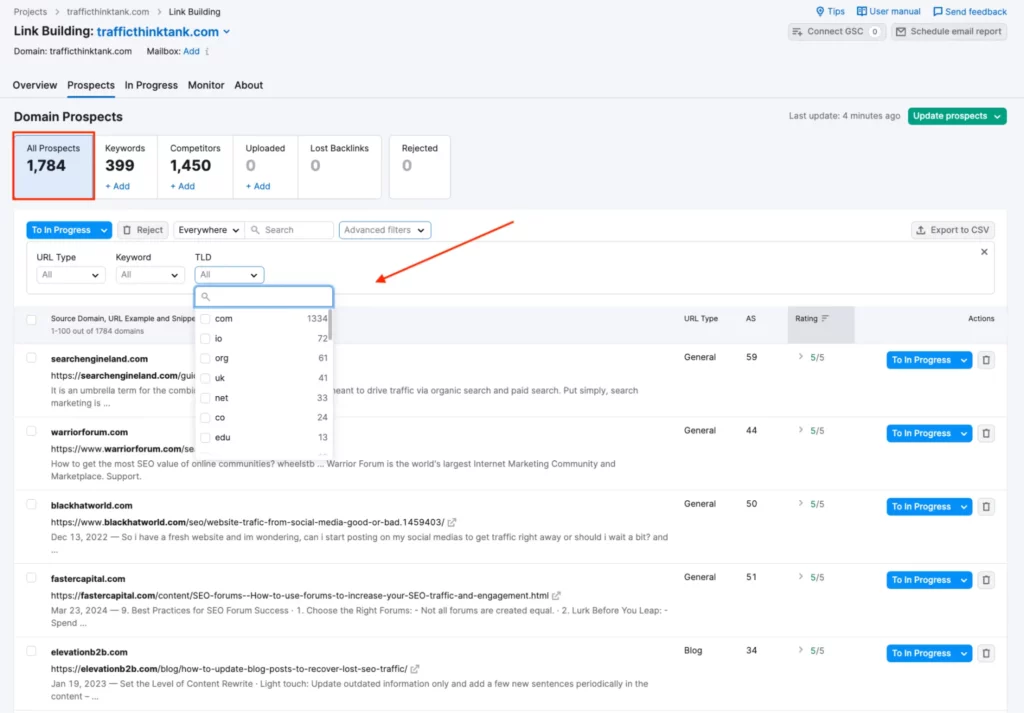The image size is (1024, 713).
Task: Enable the org TLD filter checkbox
Action: (x=206, y=358)
